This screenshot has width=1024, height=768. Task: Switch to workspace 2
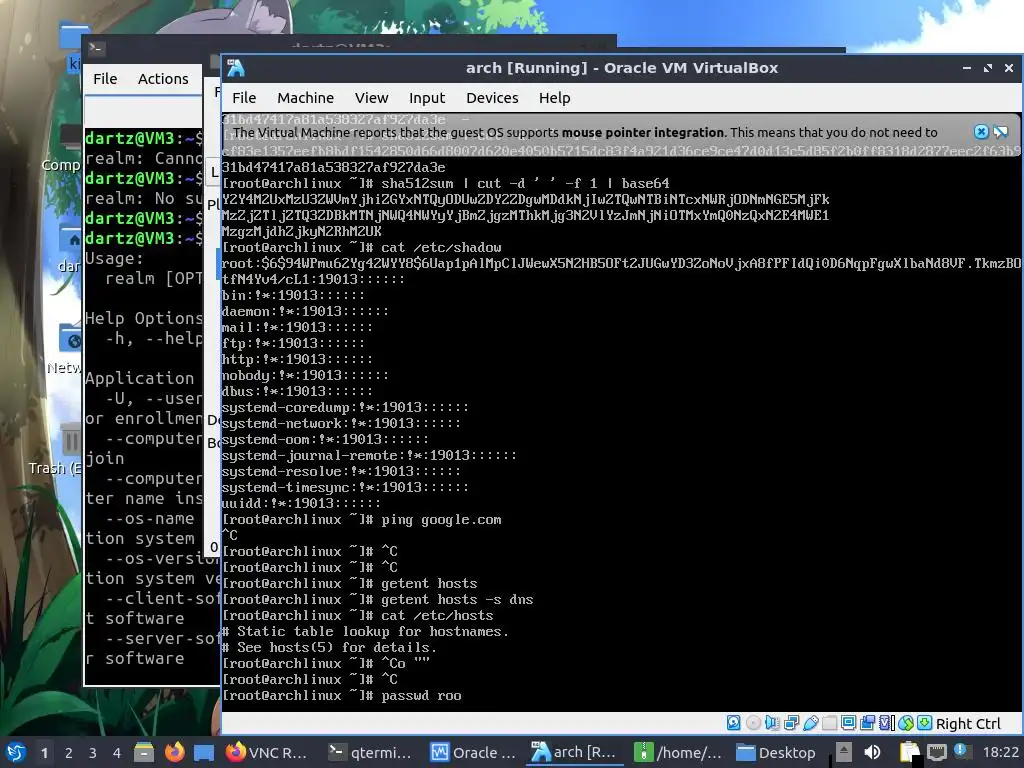point(69,753)
